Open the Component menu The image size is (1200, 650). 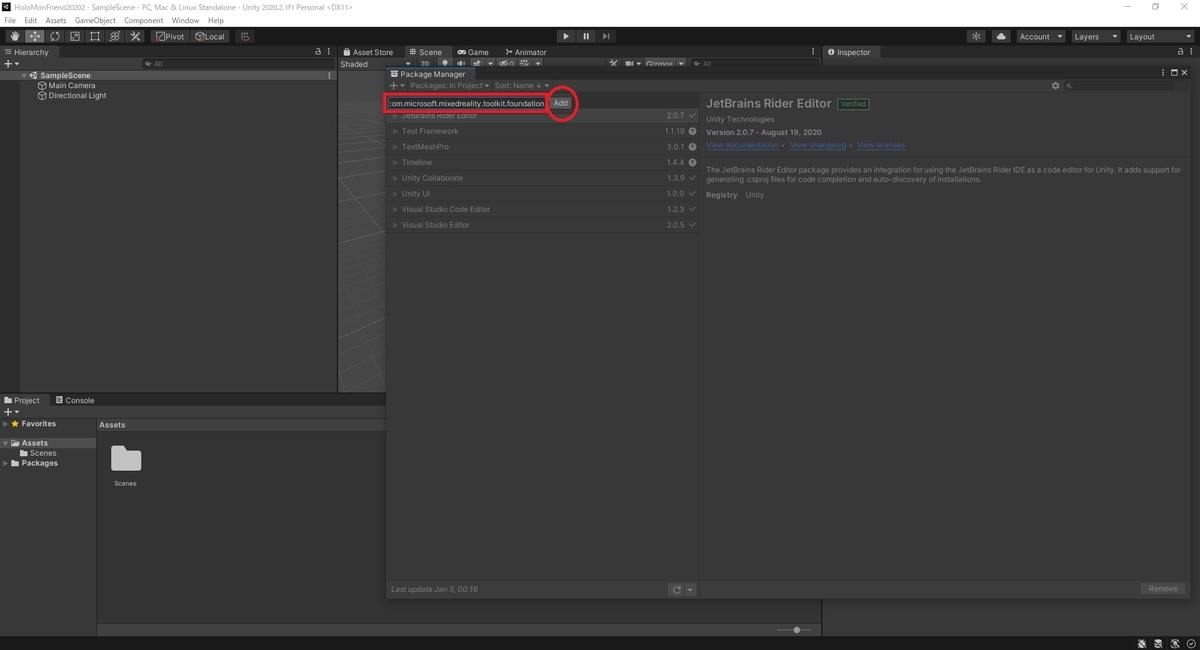(x=144, y=20)
